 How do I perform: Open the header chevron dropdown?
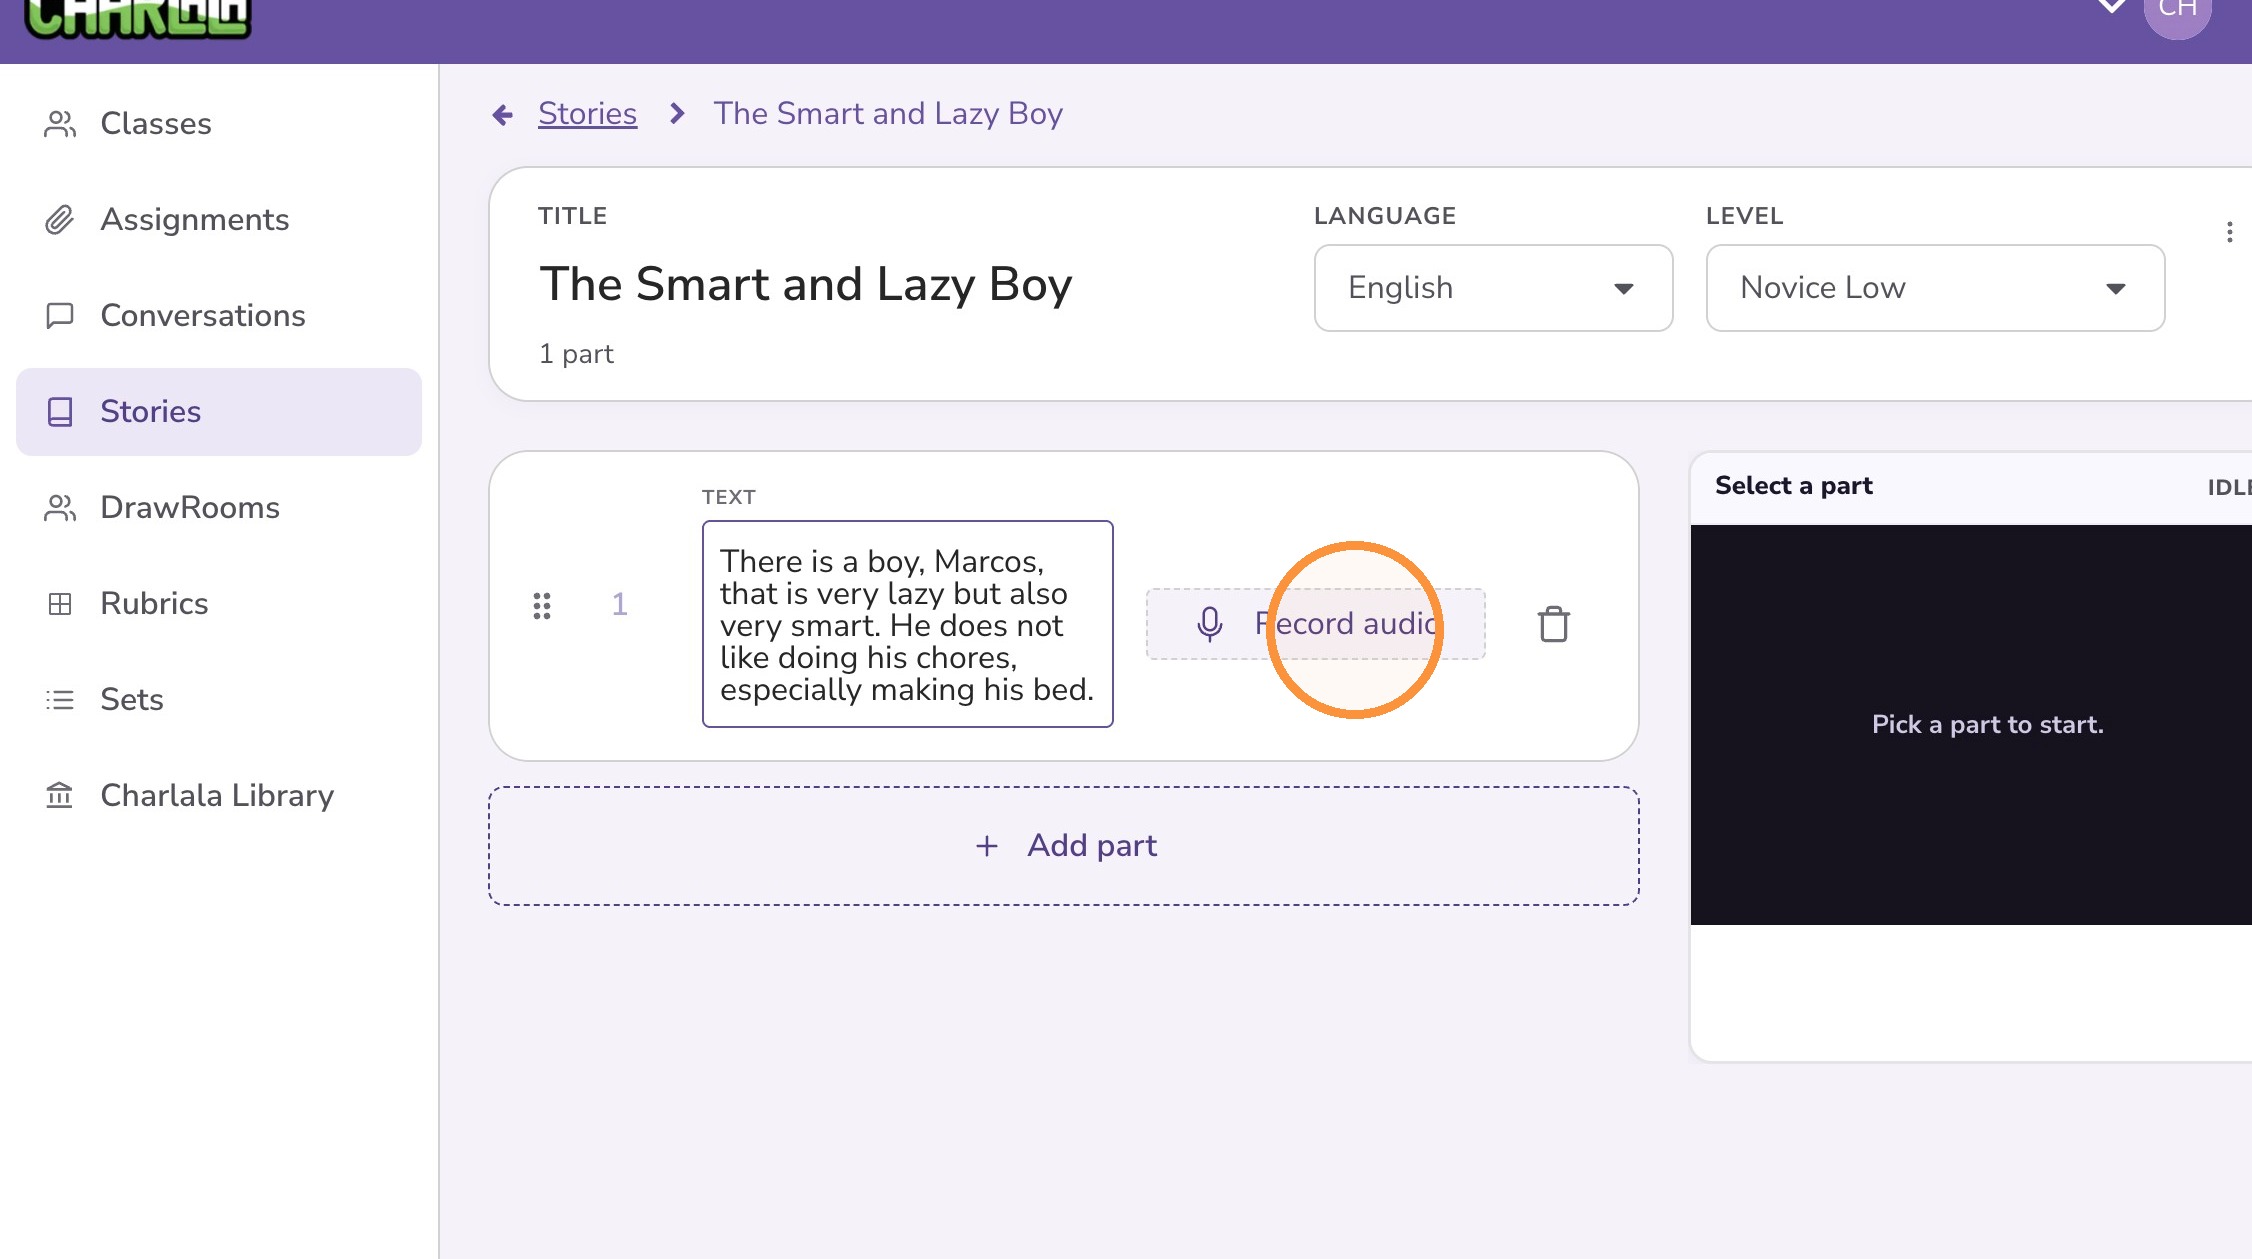click(2111, 6)
